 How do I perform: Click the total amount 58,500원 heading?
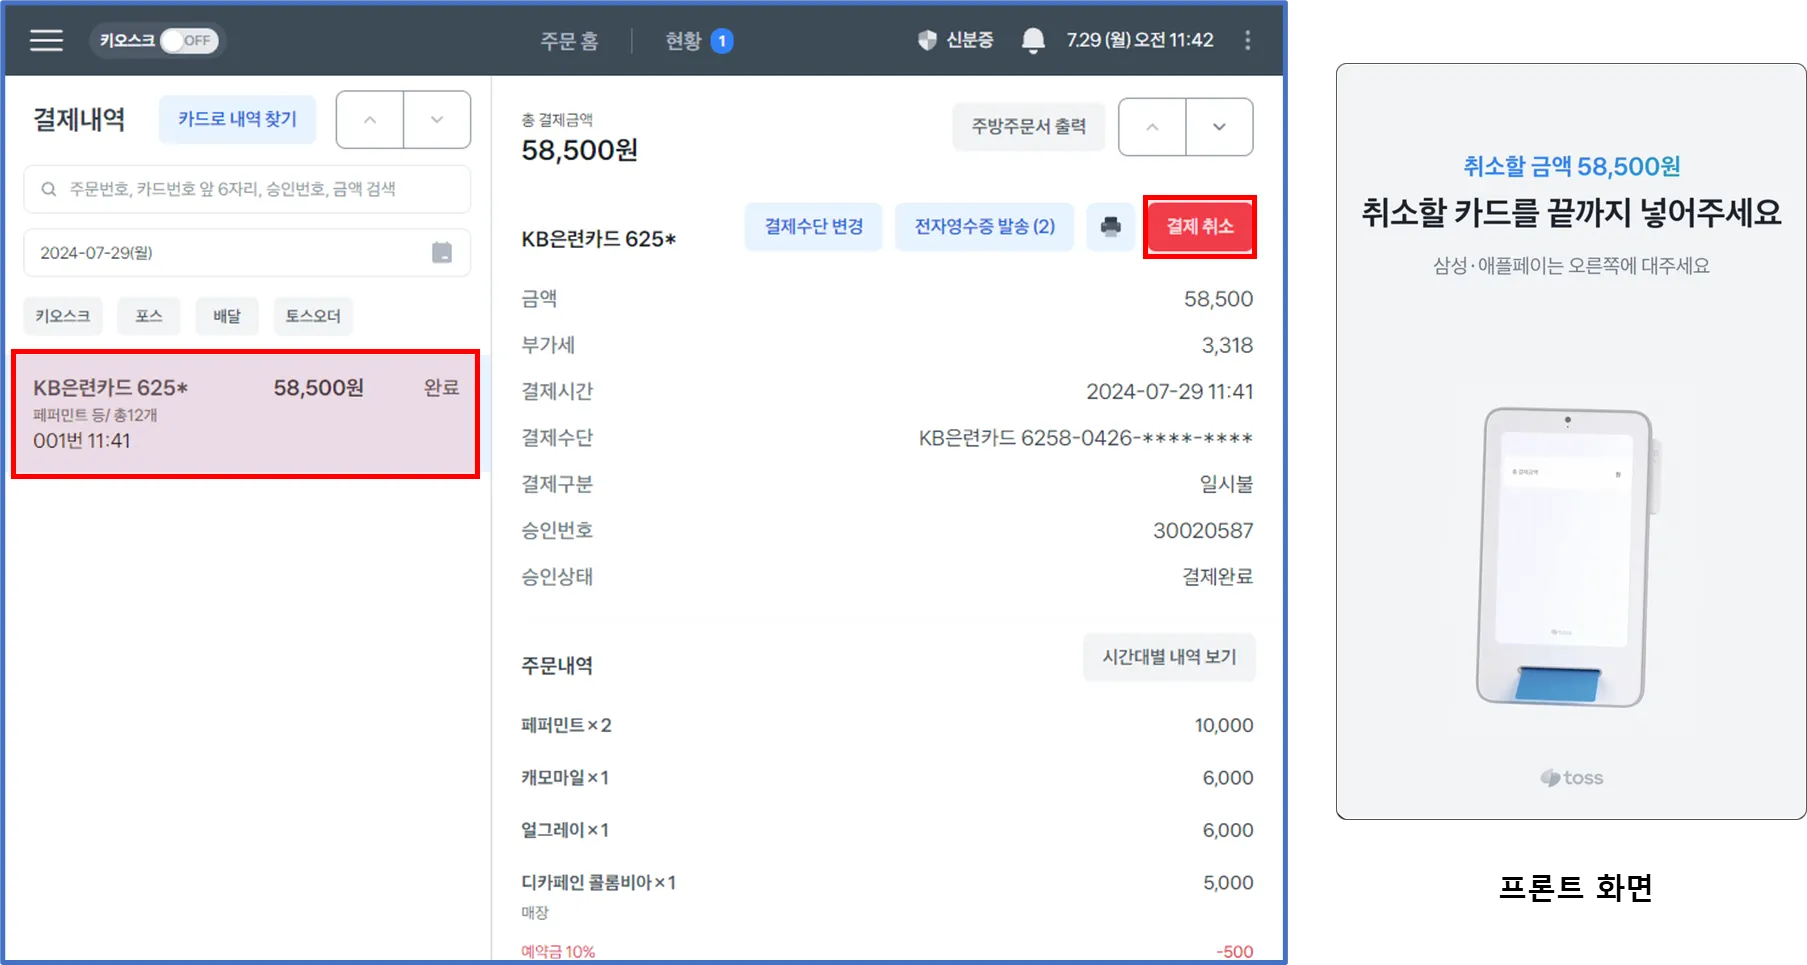point(580,150)
